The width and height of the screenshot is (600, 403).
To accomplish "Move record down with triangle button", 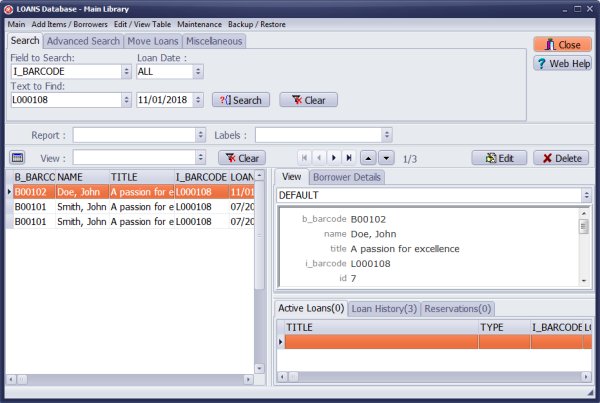I will coord(386,158).
